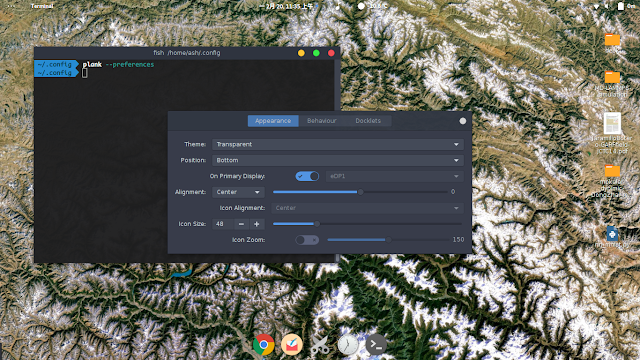Open the weather indicator in the top bar
640x360 pixels.
click(373, 6)
